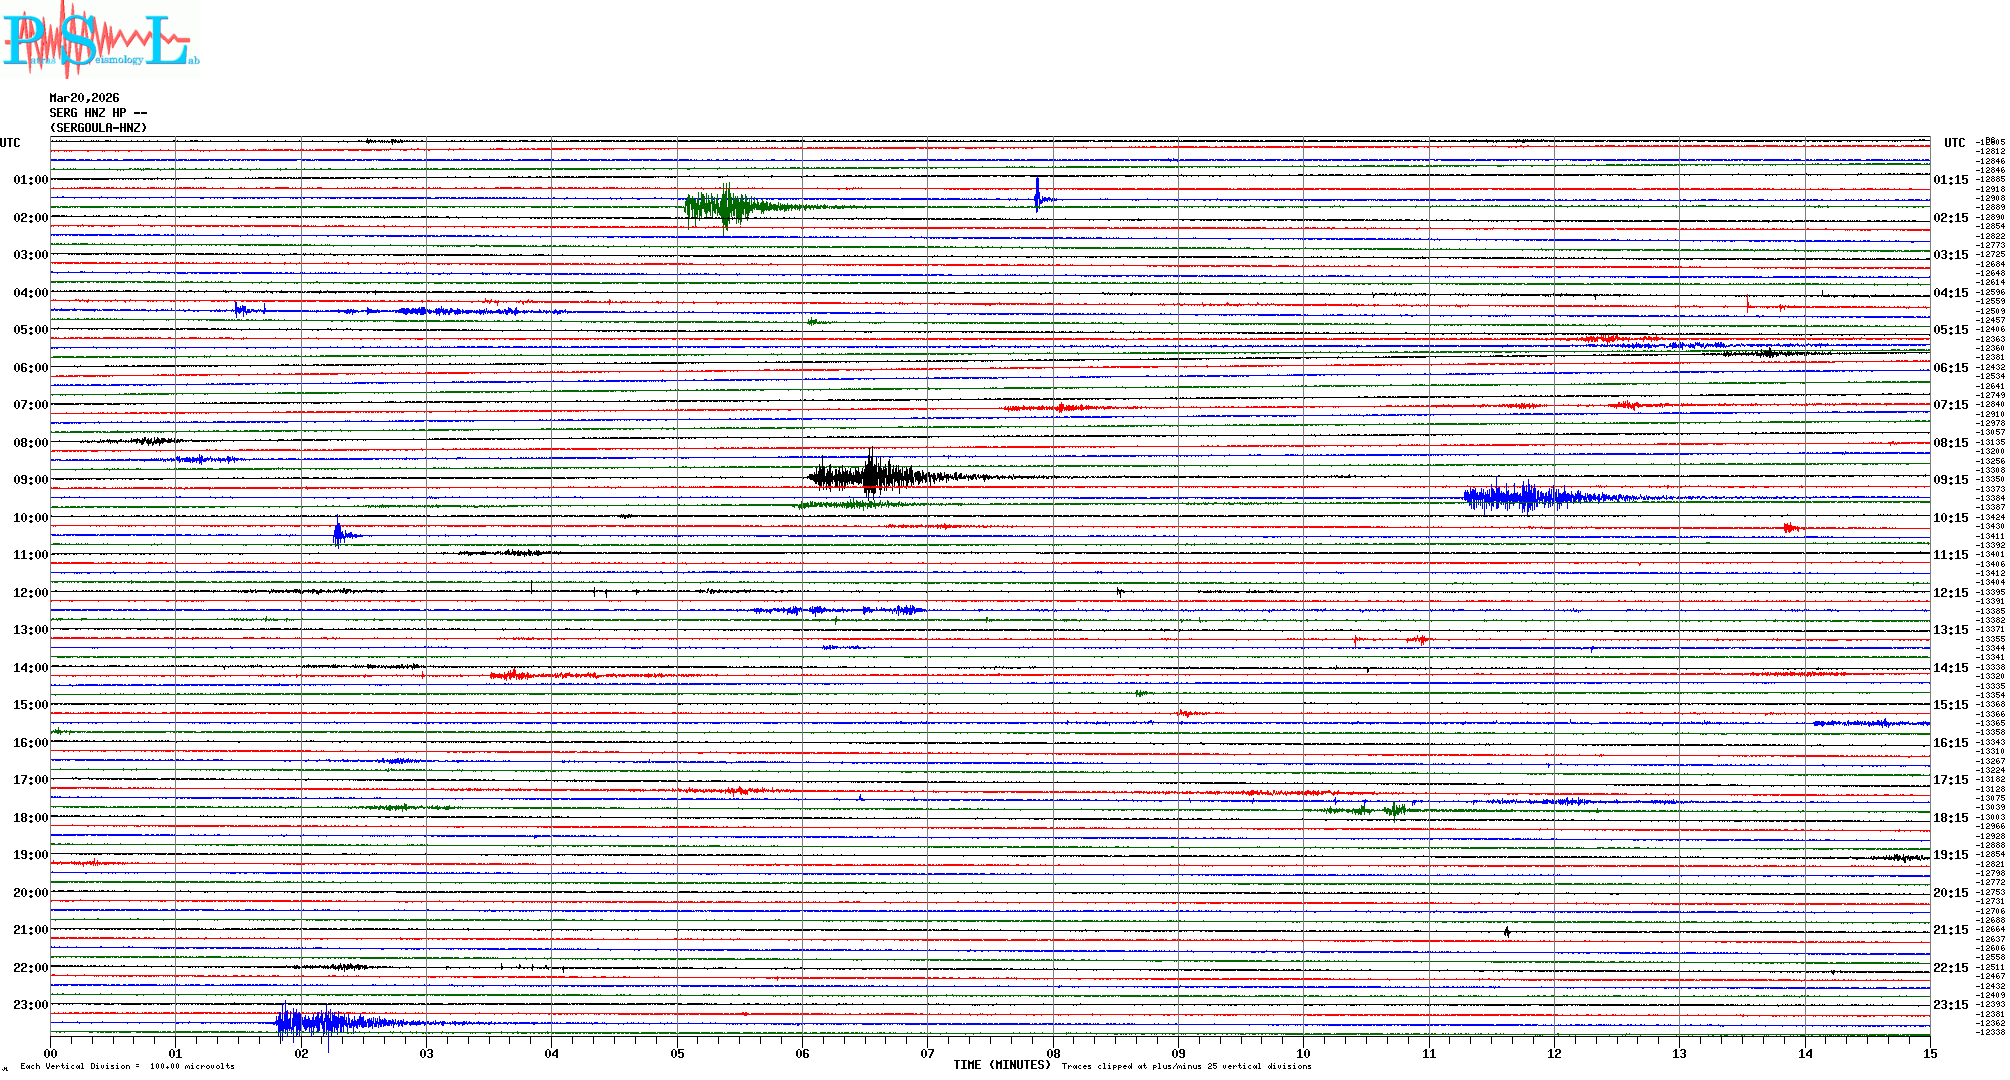Image resolution: width=2010 pixels, height=1080 pixels.
Task: Click the blue spike near minute 08 at 01:30
Action: point(1038,197)
